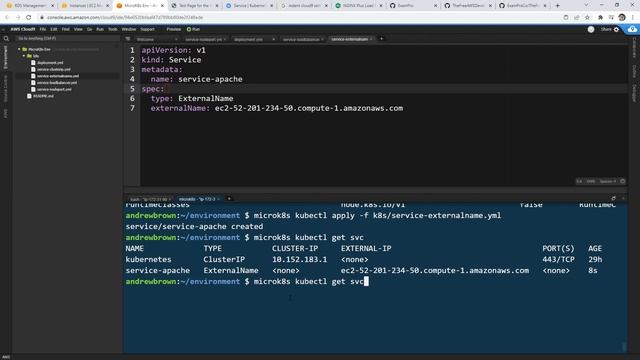Open the View menu

[x=78, y=29]
